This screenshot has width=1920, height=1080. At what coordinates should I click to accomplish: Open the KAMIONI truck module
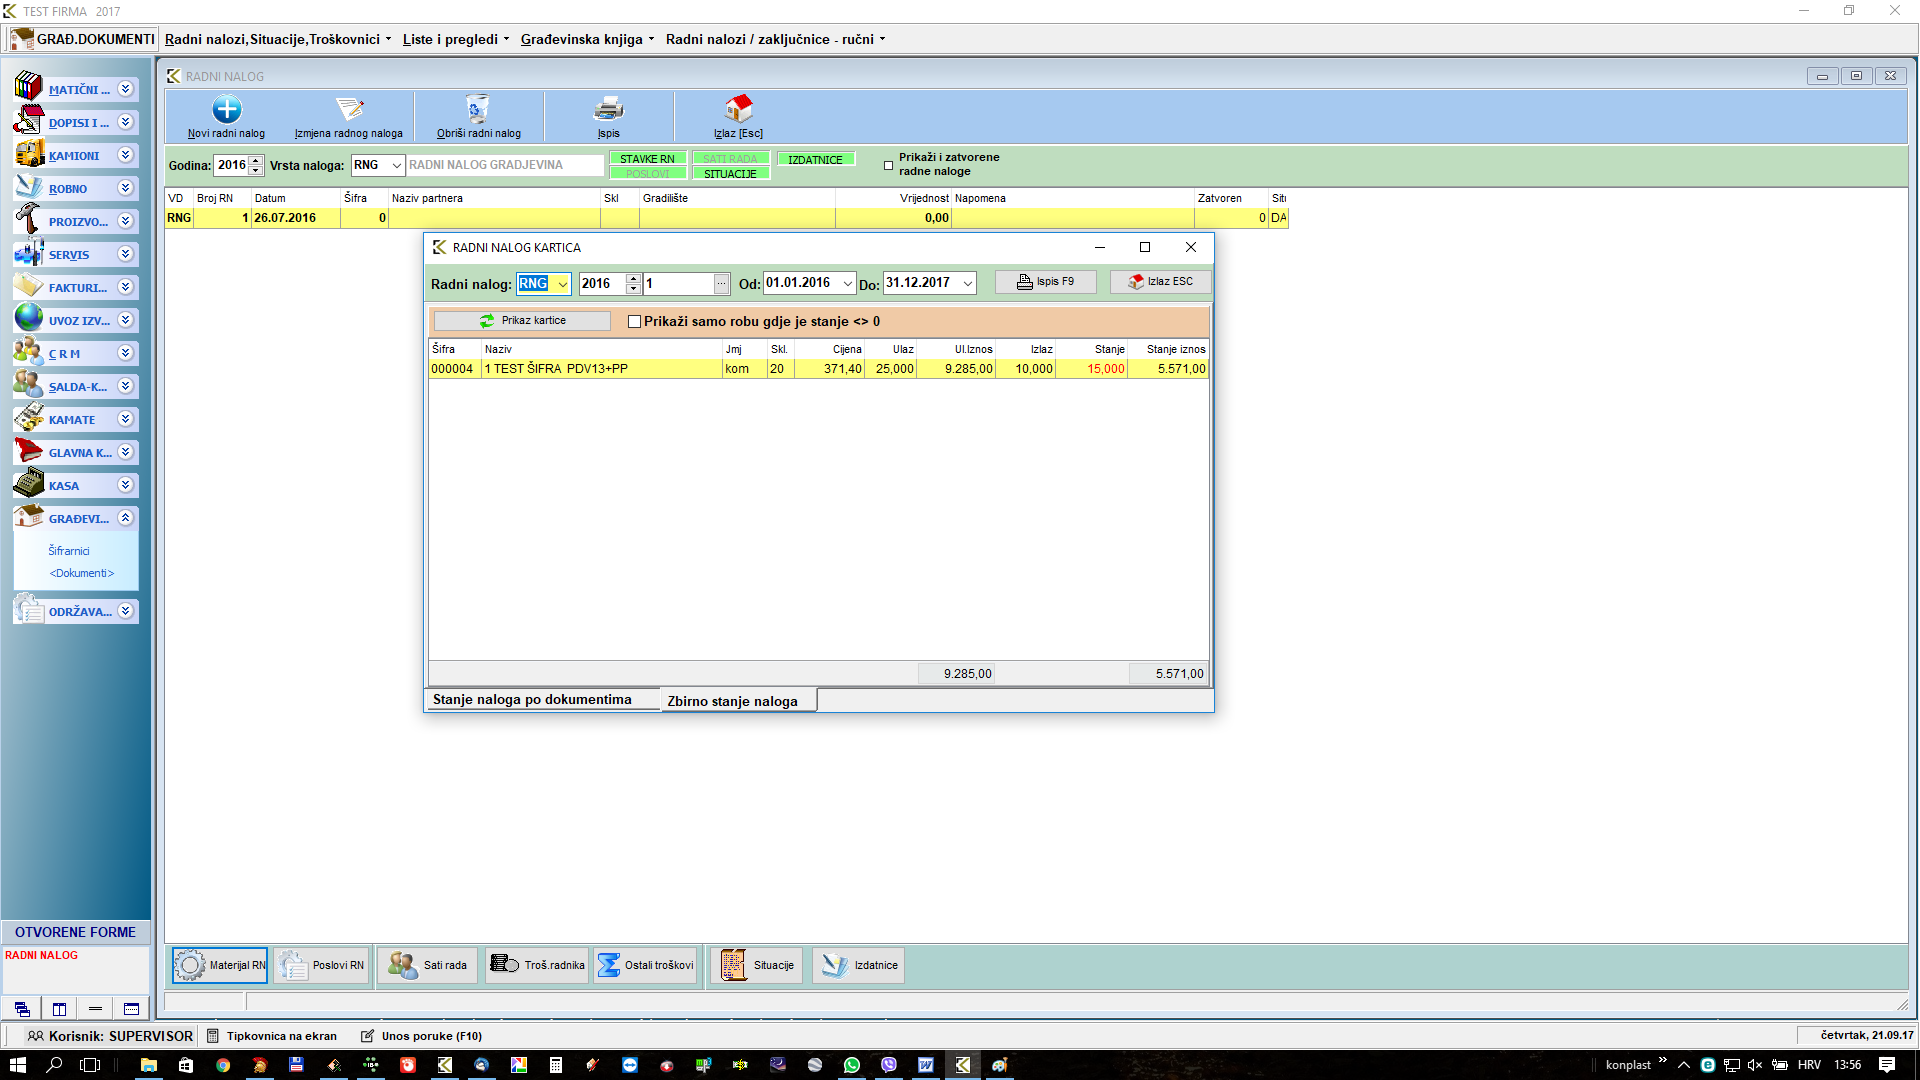pyautogui.click(x=75, y=155)
